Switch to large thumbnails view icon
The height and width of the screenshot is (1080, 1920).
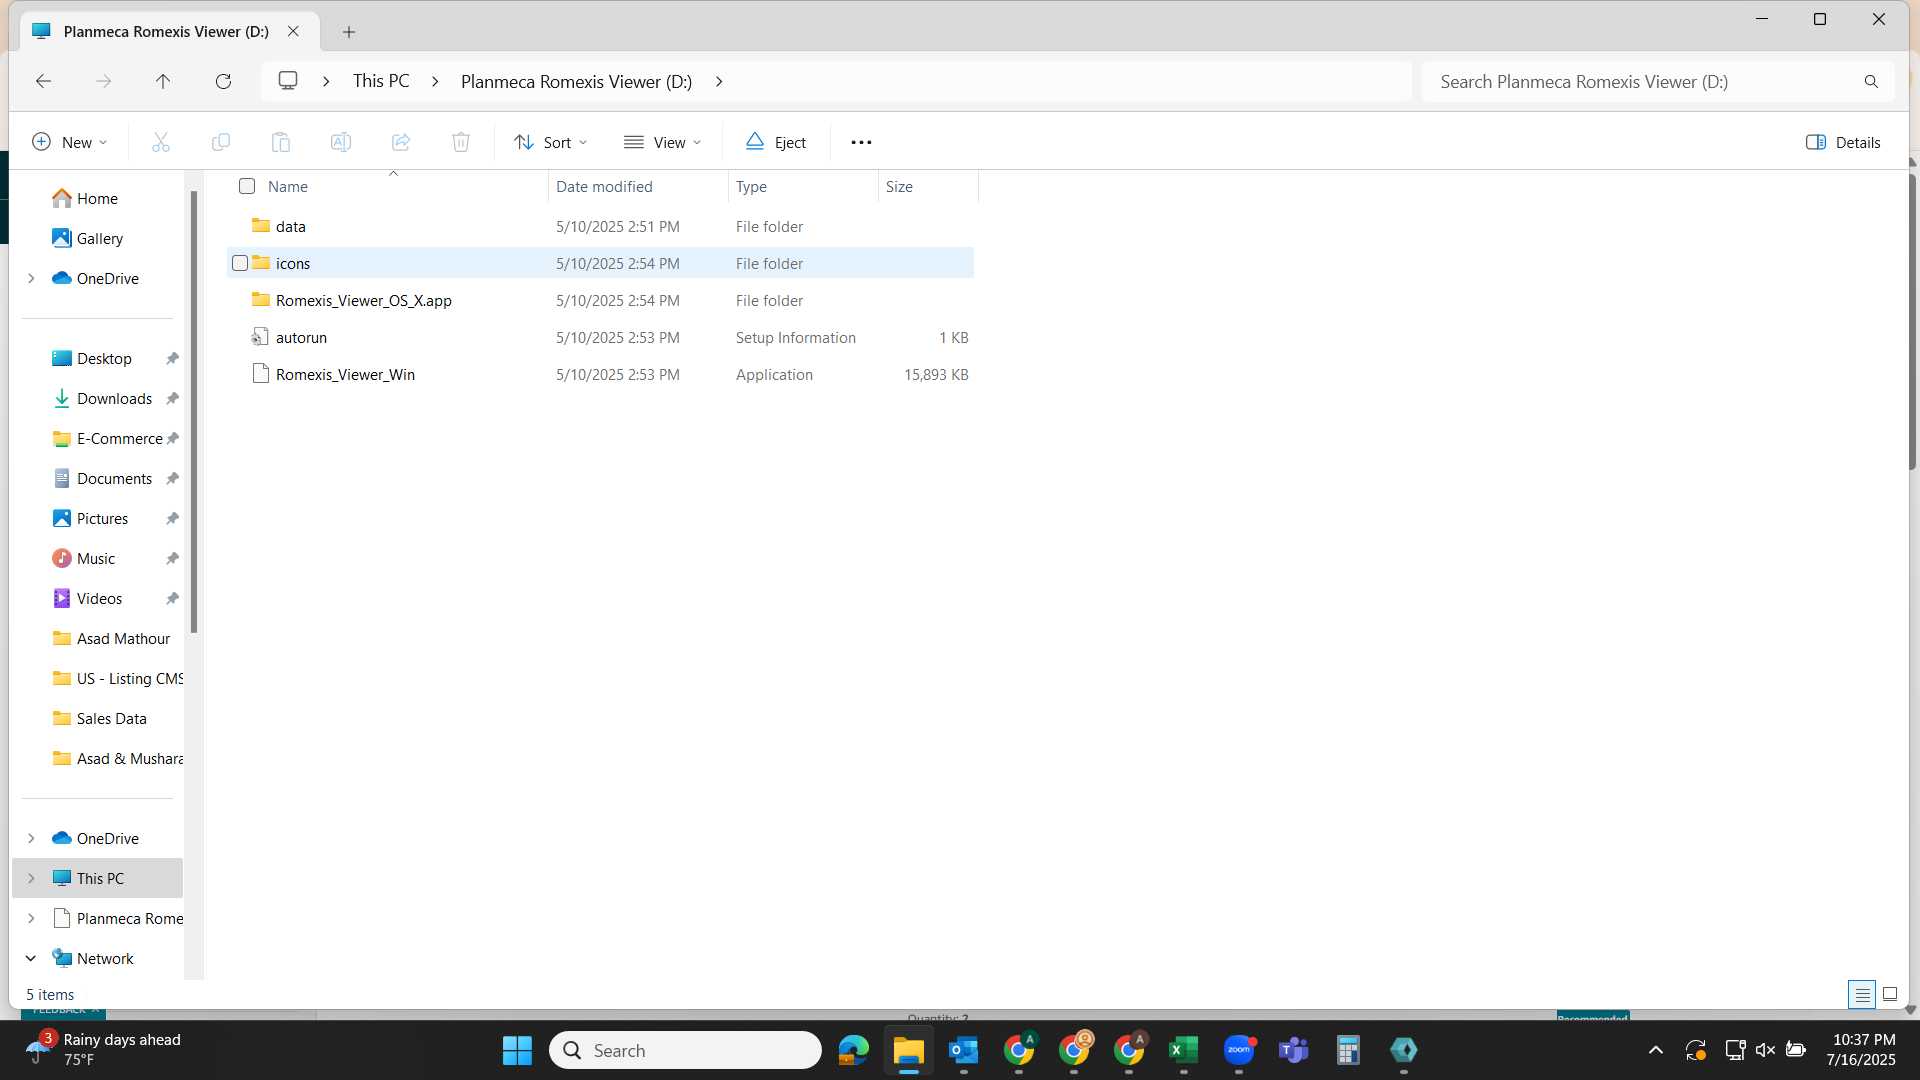(x=1890, y=994)
